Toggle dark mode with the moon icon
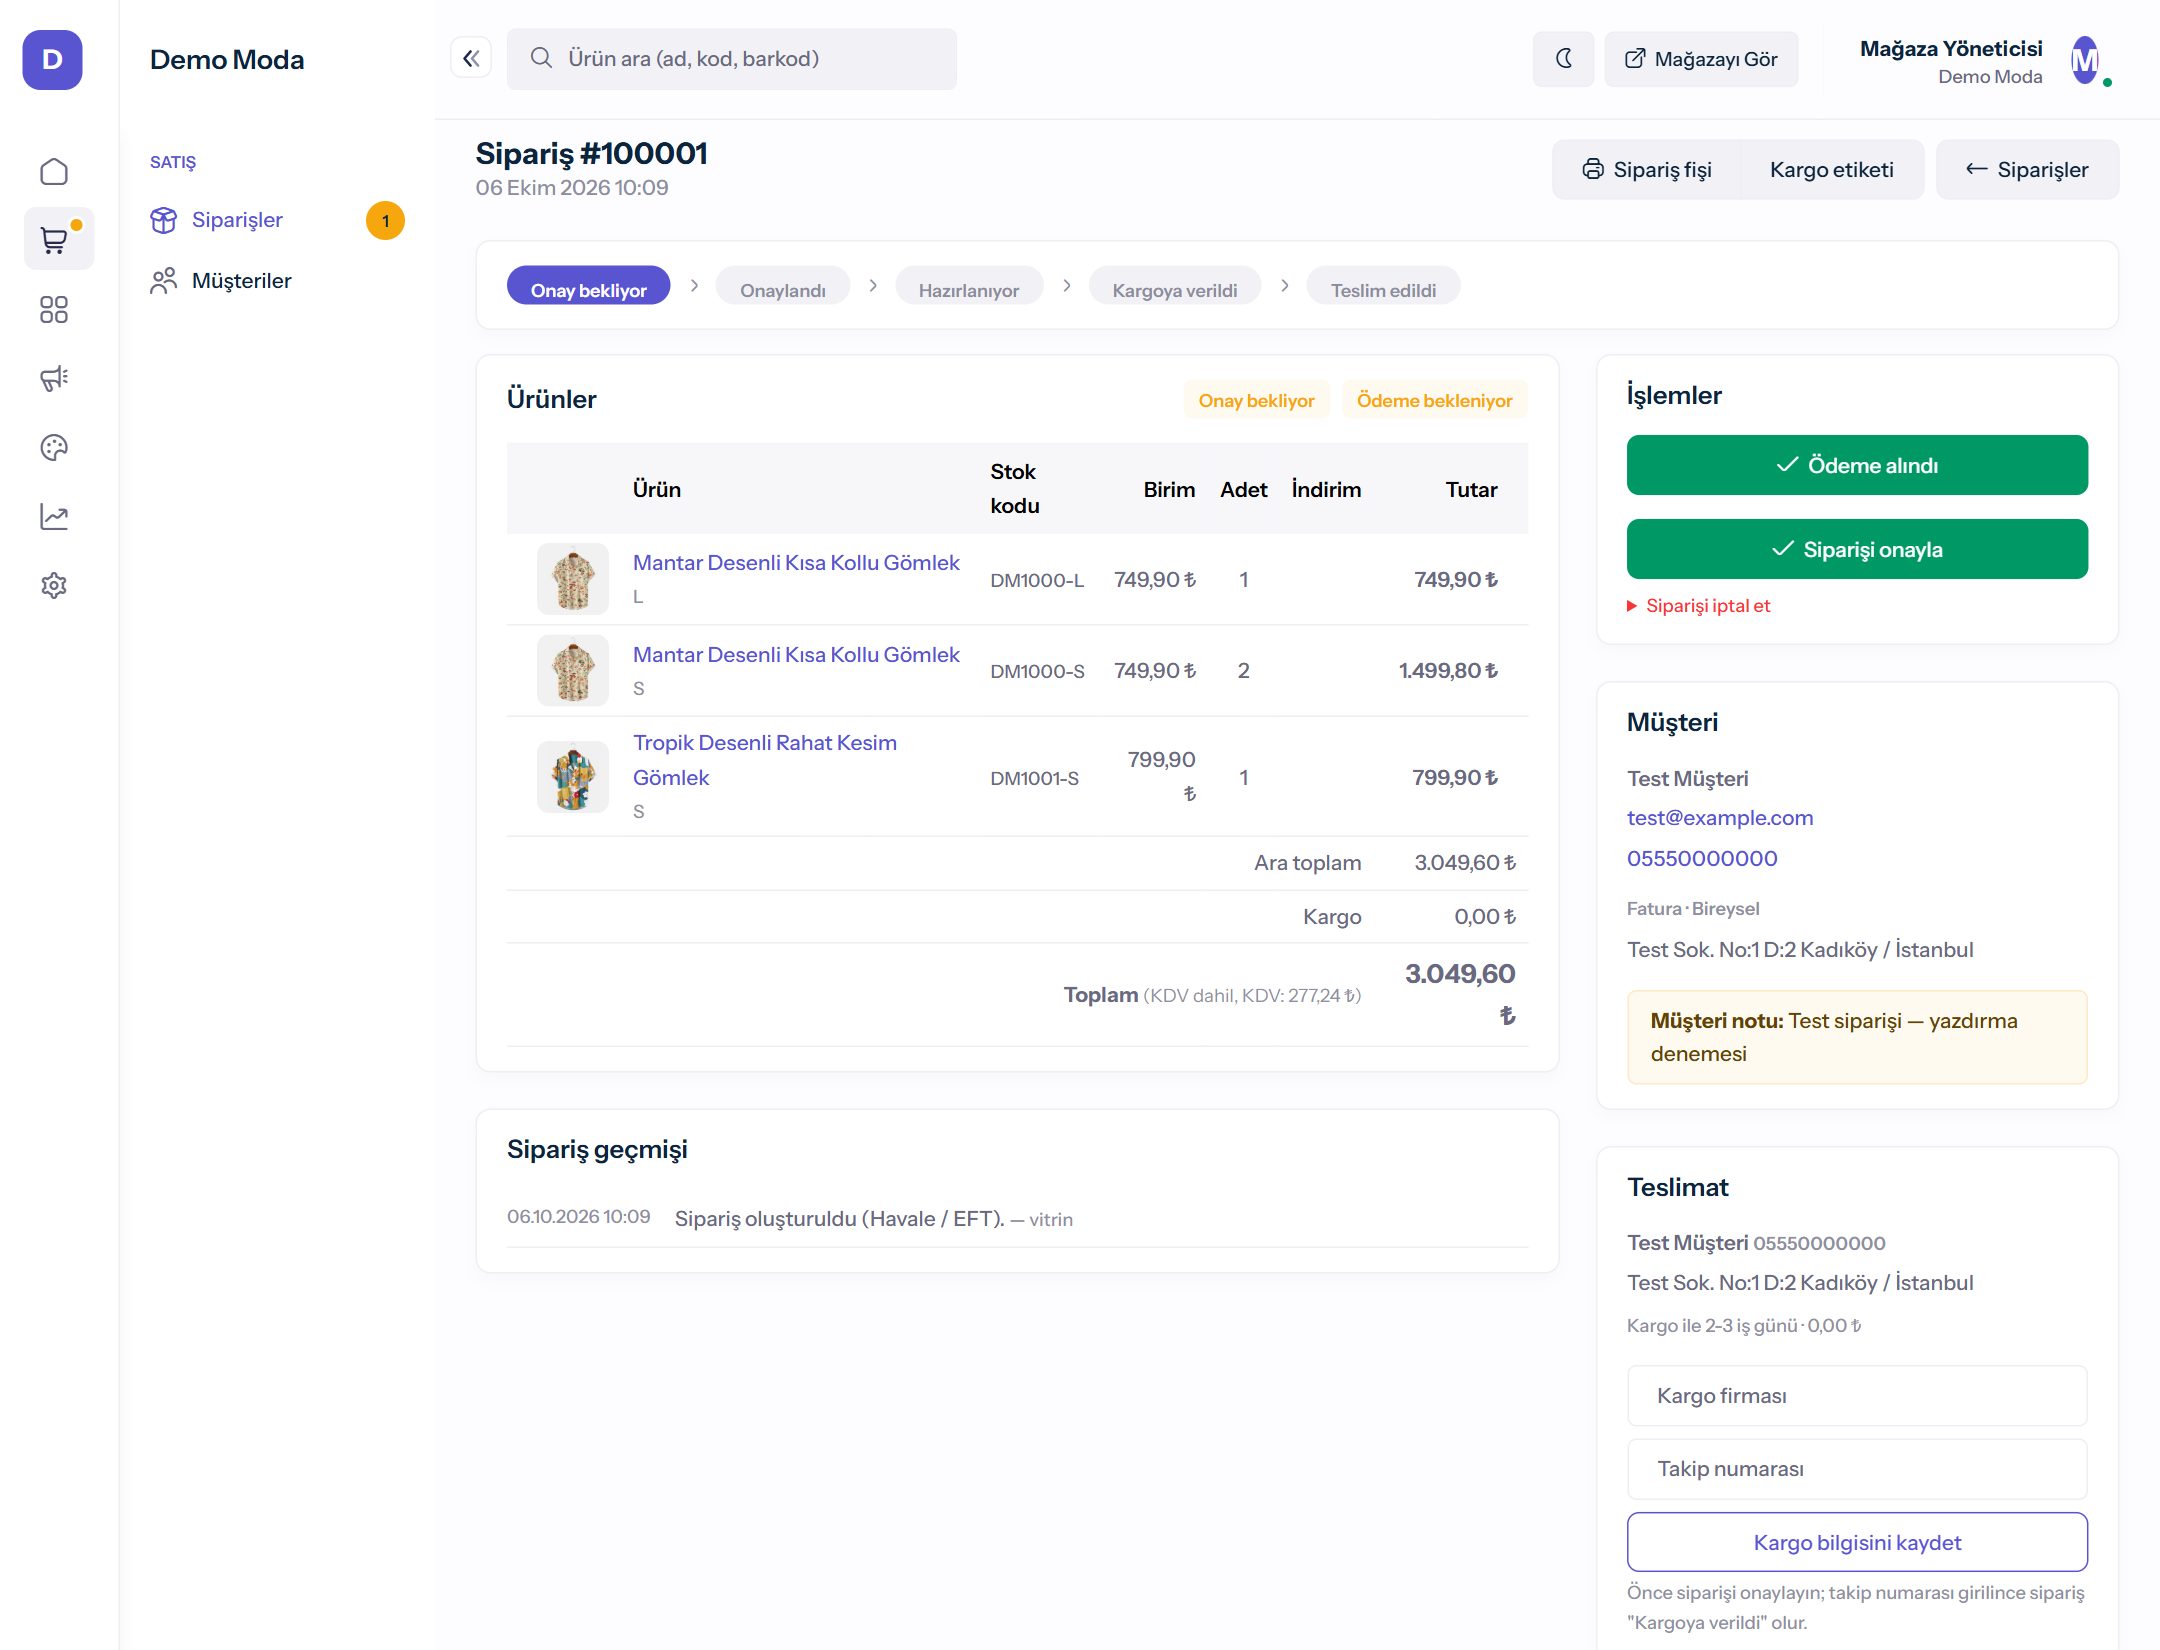 pyautogui.click(x=1563, y=59)
